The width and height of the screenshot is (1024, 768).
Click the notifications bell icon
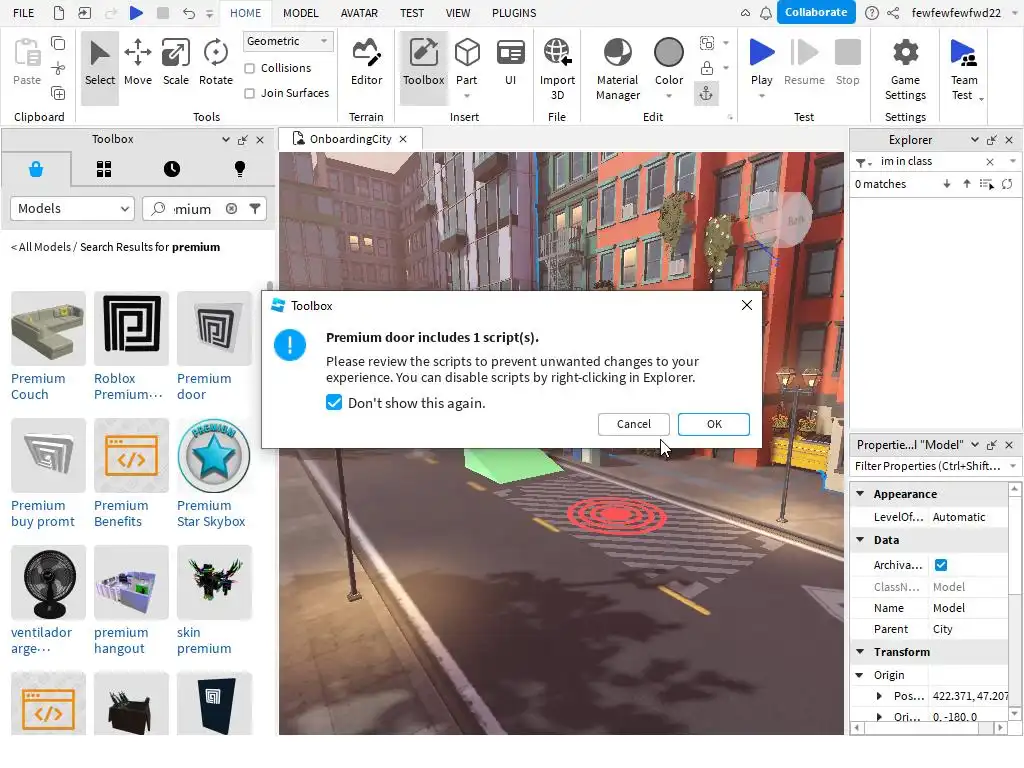765,13
